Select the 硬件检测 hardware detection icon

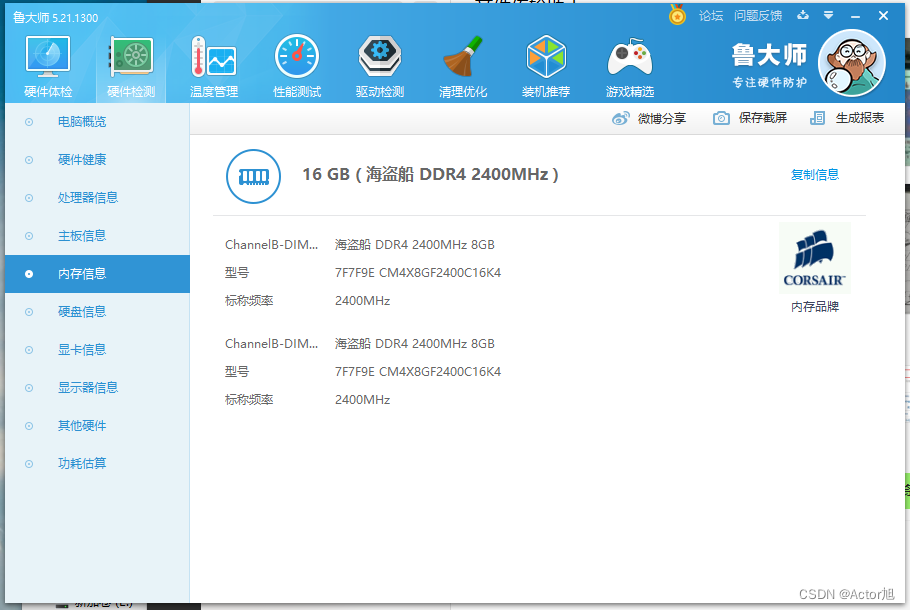(x=131, y=66)
